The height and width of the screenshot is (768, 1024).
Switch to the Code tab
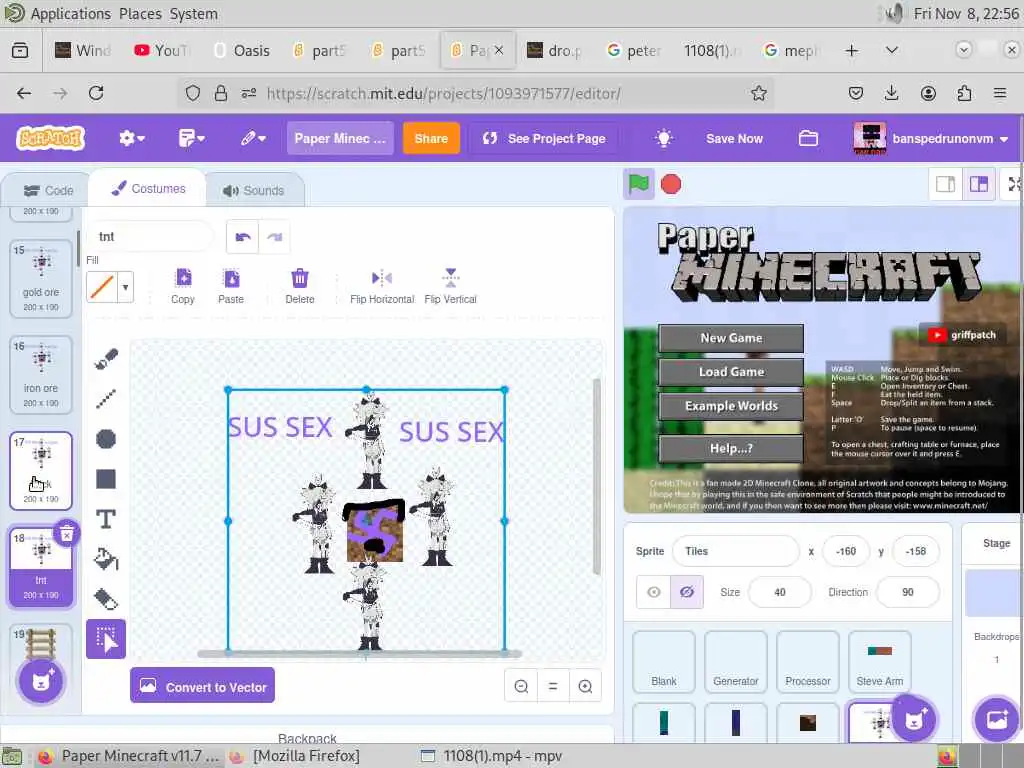(48, 191)
